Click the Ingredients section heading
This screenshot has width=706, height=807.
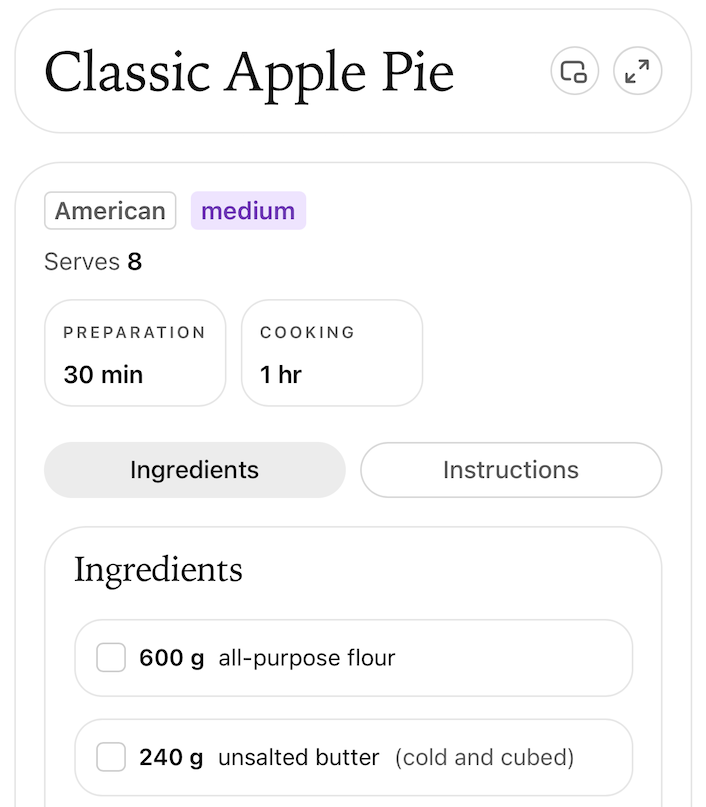[x=158, y=570]
